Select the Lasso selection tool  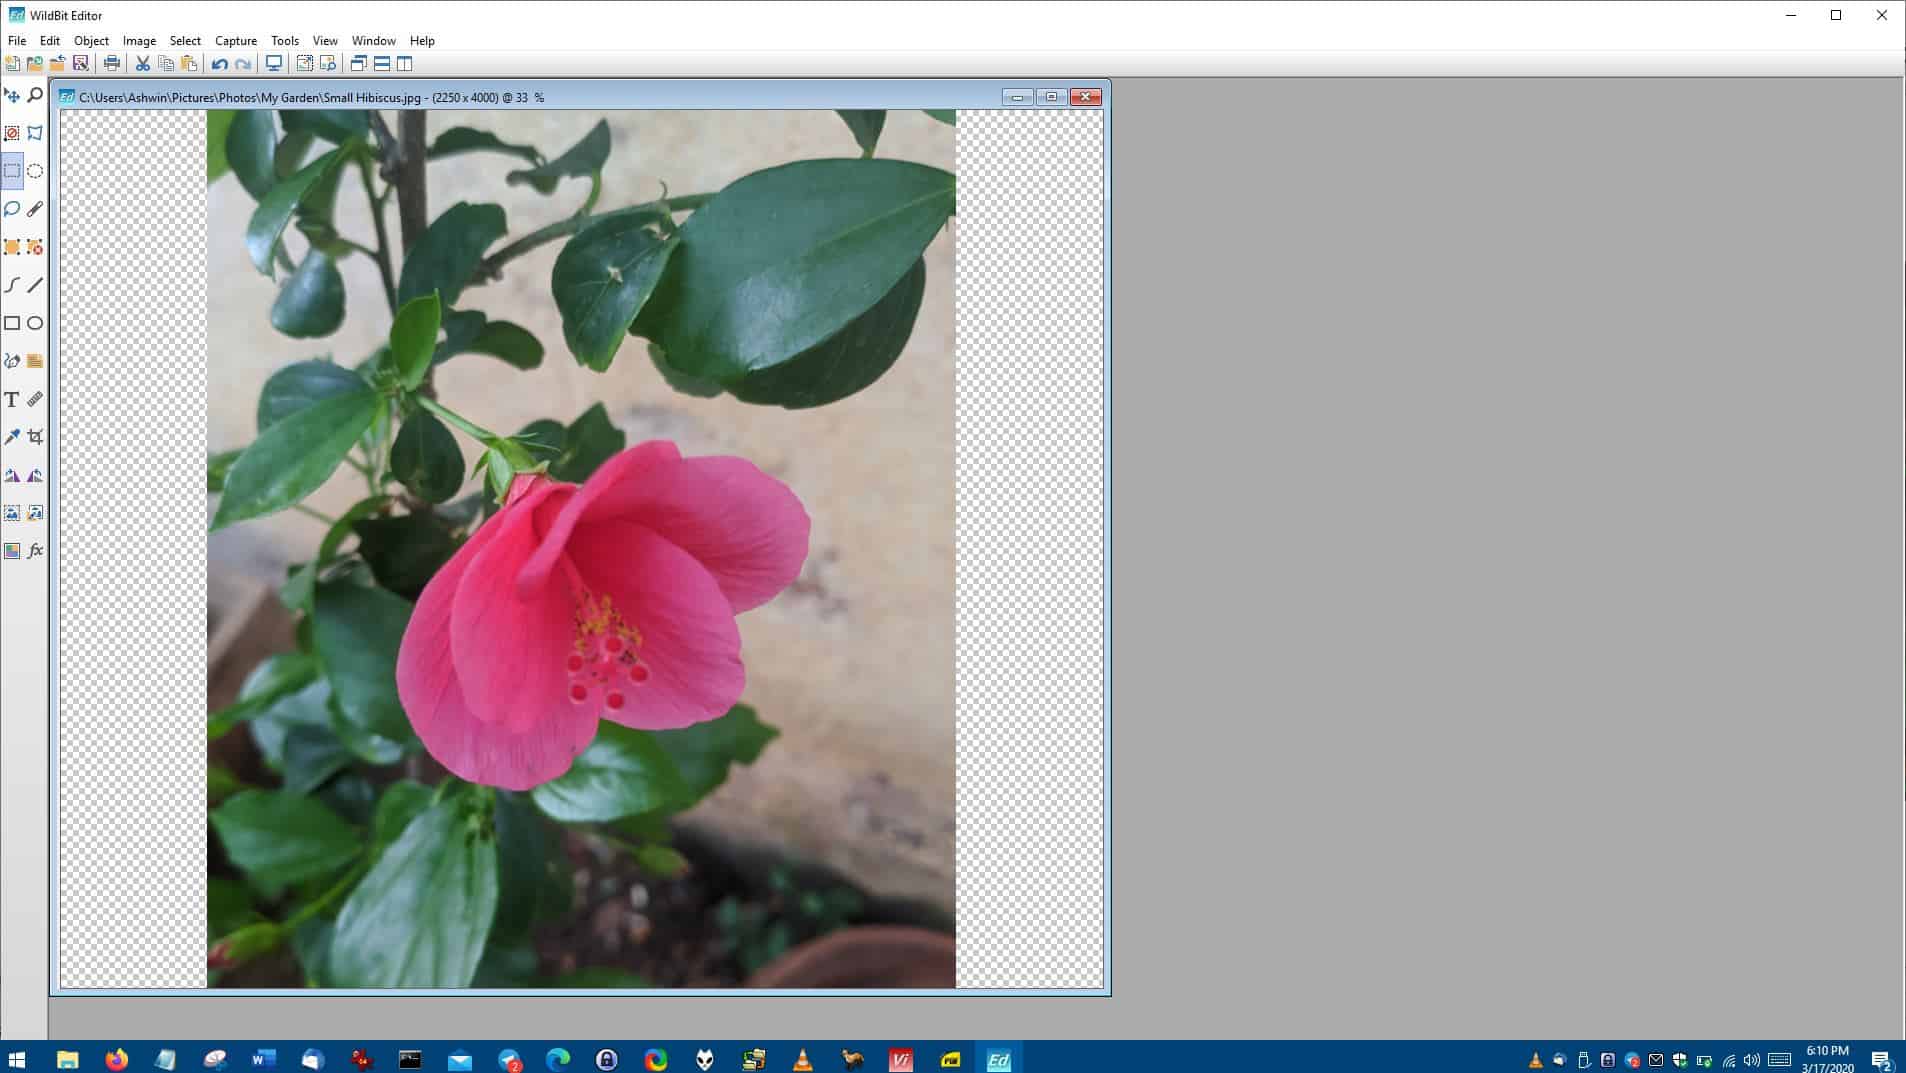pyautogui.click(x=12, y=209)
